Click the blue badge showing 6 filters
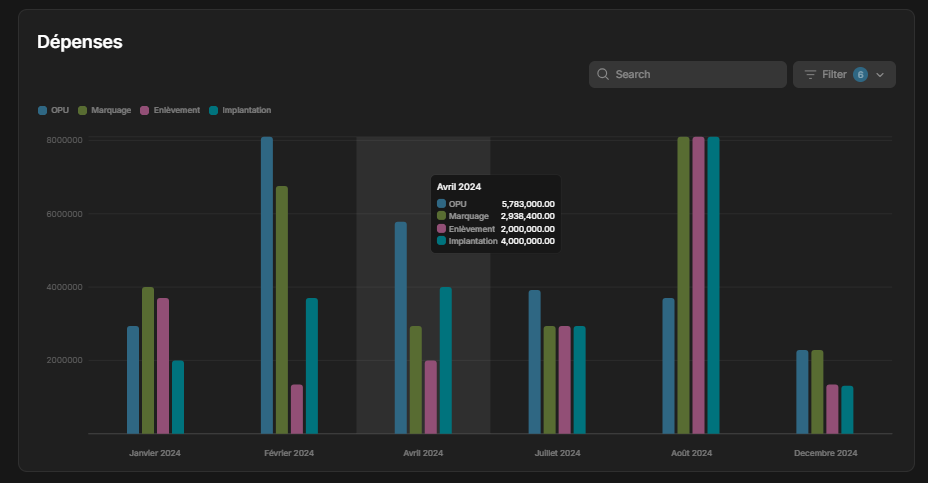 coord(860,75)
